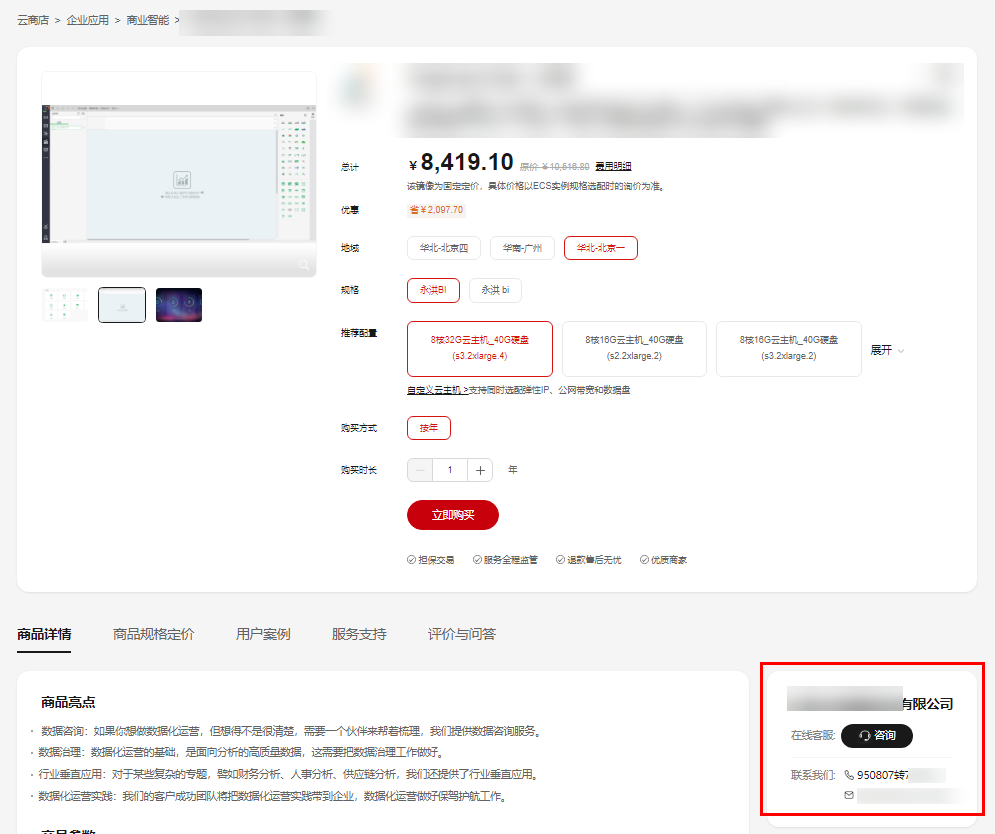Select the second product thumbnail screenshot
Image resolution: width=995 pixels, height=834 pixels.
pos(122,305)
